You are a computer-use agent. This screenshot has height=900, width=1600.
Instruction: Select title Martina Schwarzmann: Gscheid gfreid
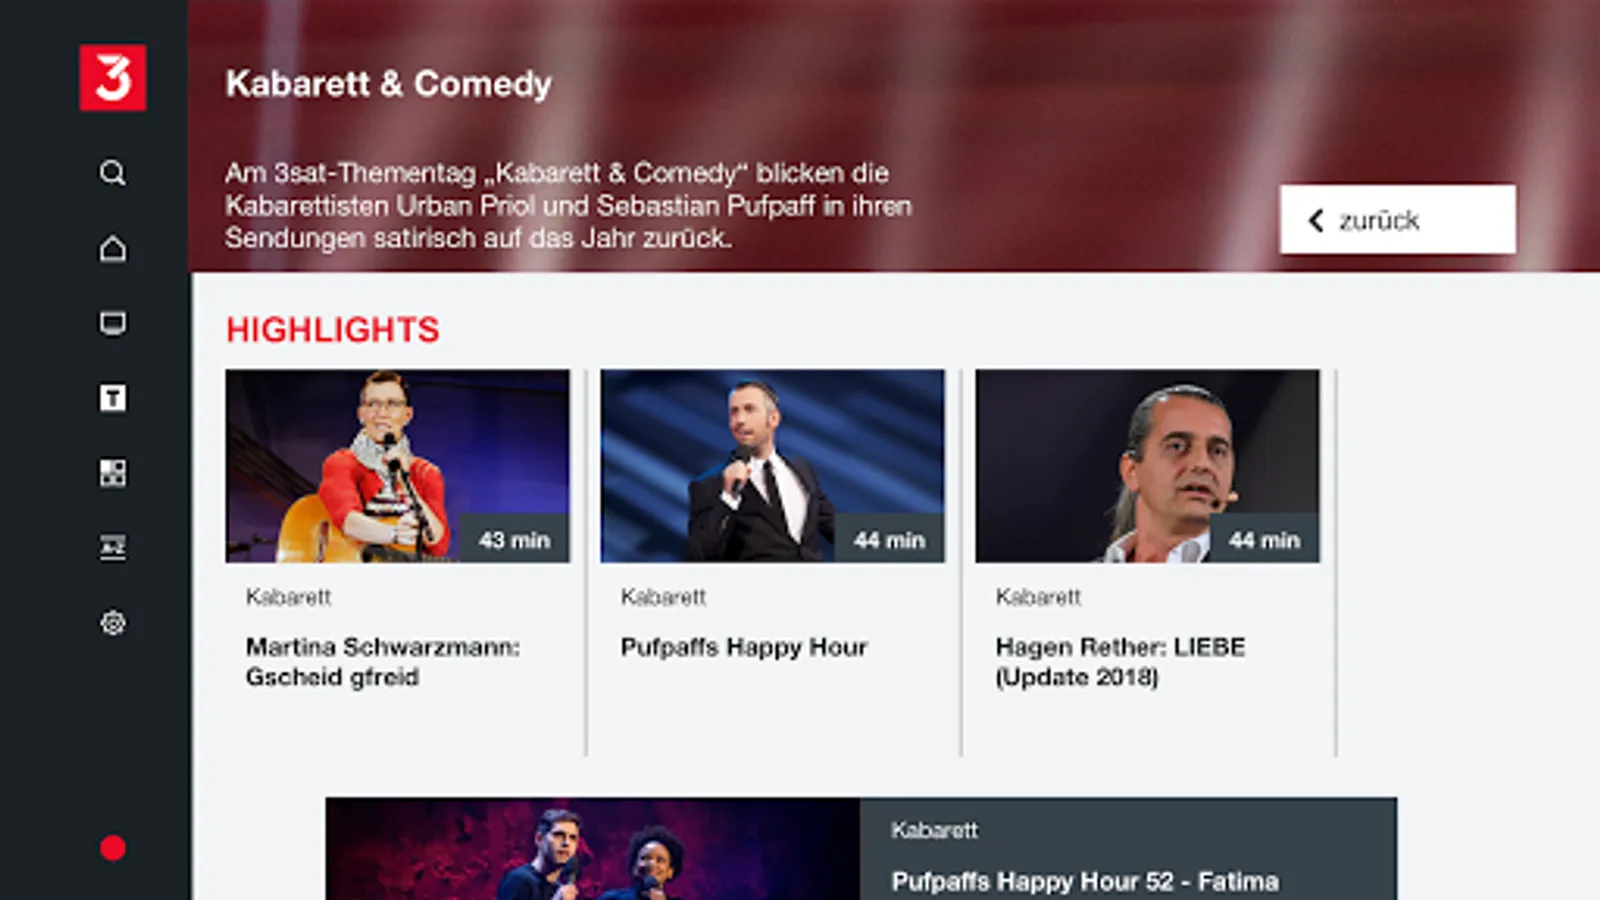pos(383,662)
